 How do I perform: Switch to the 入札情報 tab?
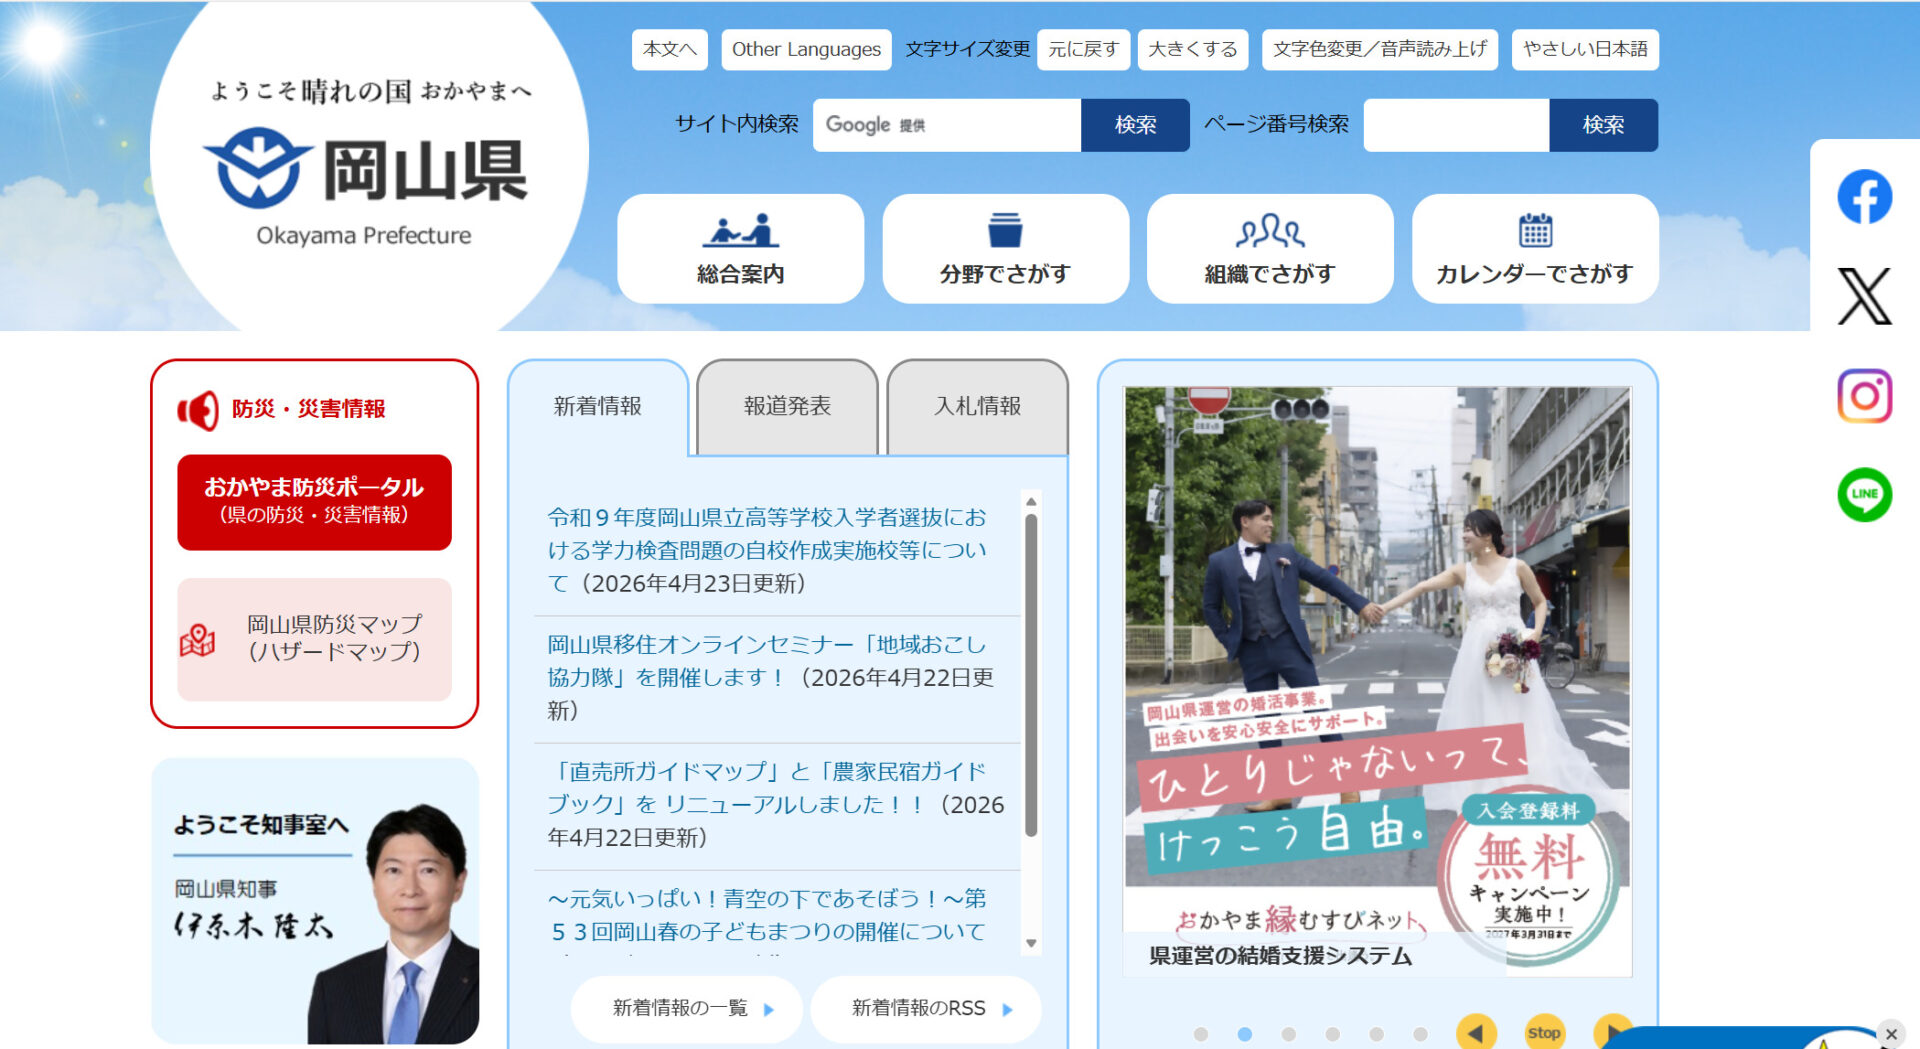[977, 406]
